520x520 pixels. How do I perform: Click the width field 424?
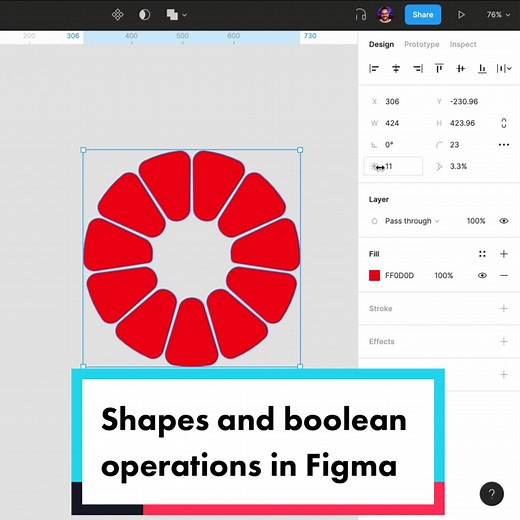[392, 123]
